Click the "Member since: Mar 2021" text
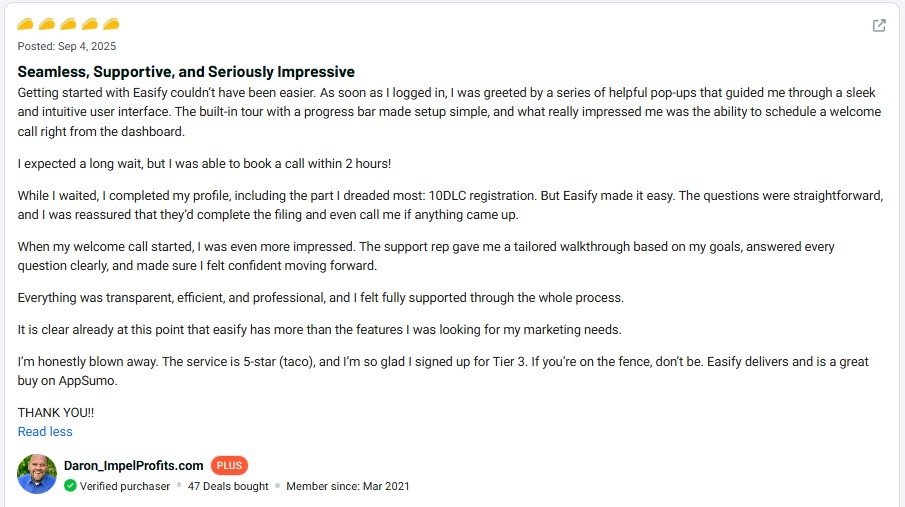 (347, 486)
